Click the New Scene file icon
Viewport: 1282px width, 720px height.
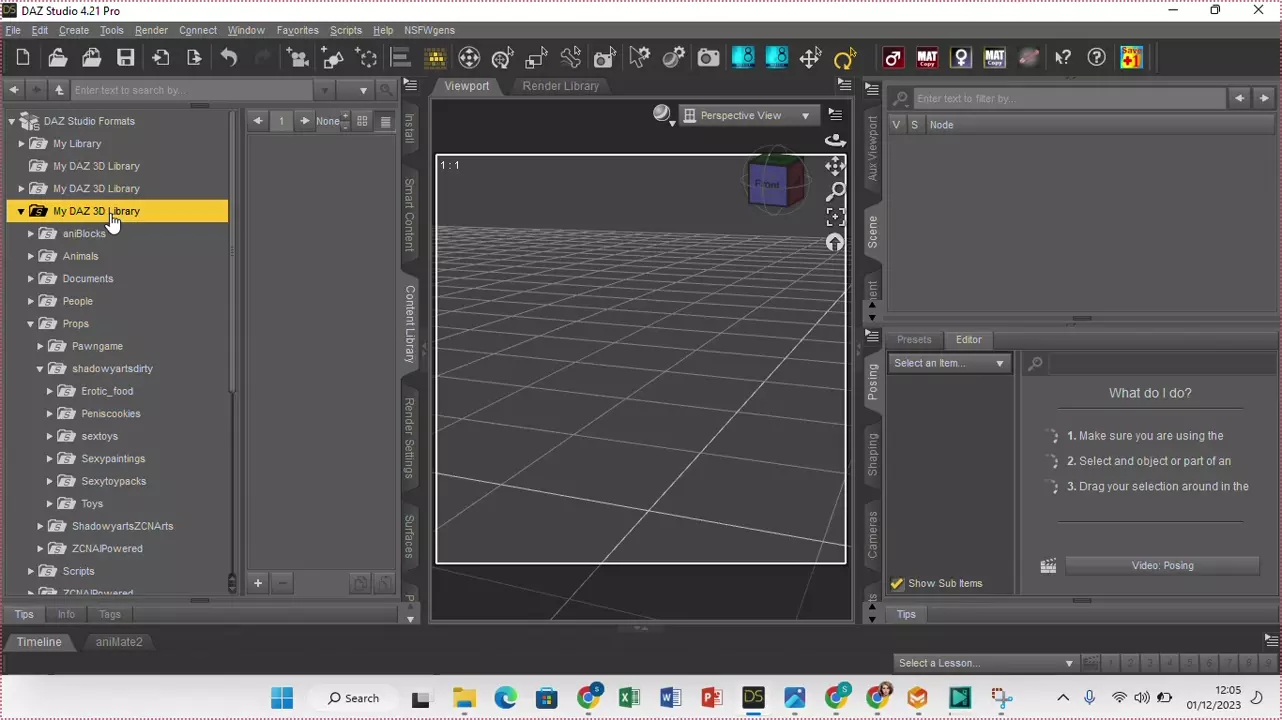coord(23,58)
